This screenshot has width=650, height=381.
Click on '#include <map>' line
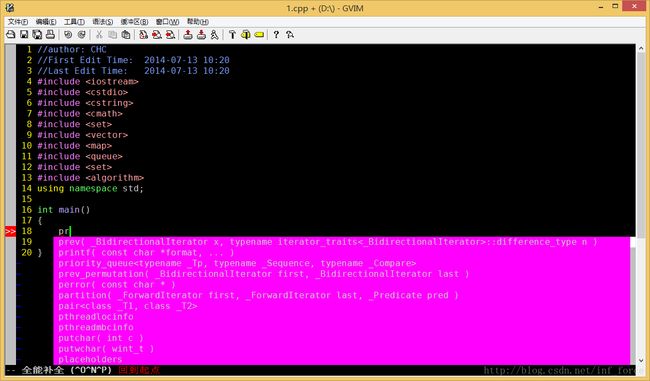[75, 146]
